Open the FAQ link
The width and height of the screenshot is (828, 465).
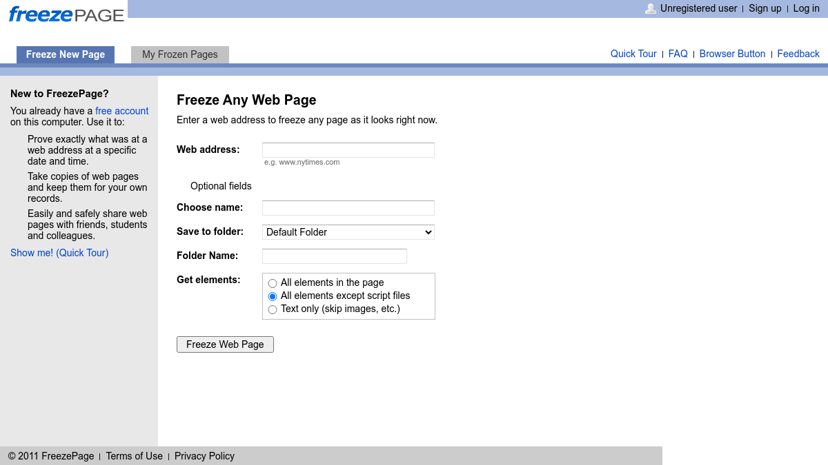click(x=678, y=54)
